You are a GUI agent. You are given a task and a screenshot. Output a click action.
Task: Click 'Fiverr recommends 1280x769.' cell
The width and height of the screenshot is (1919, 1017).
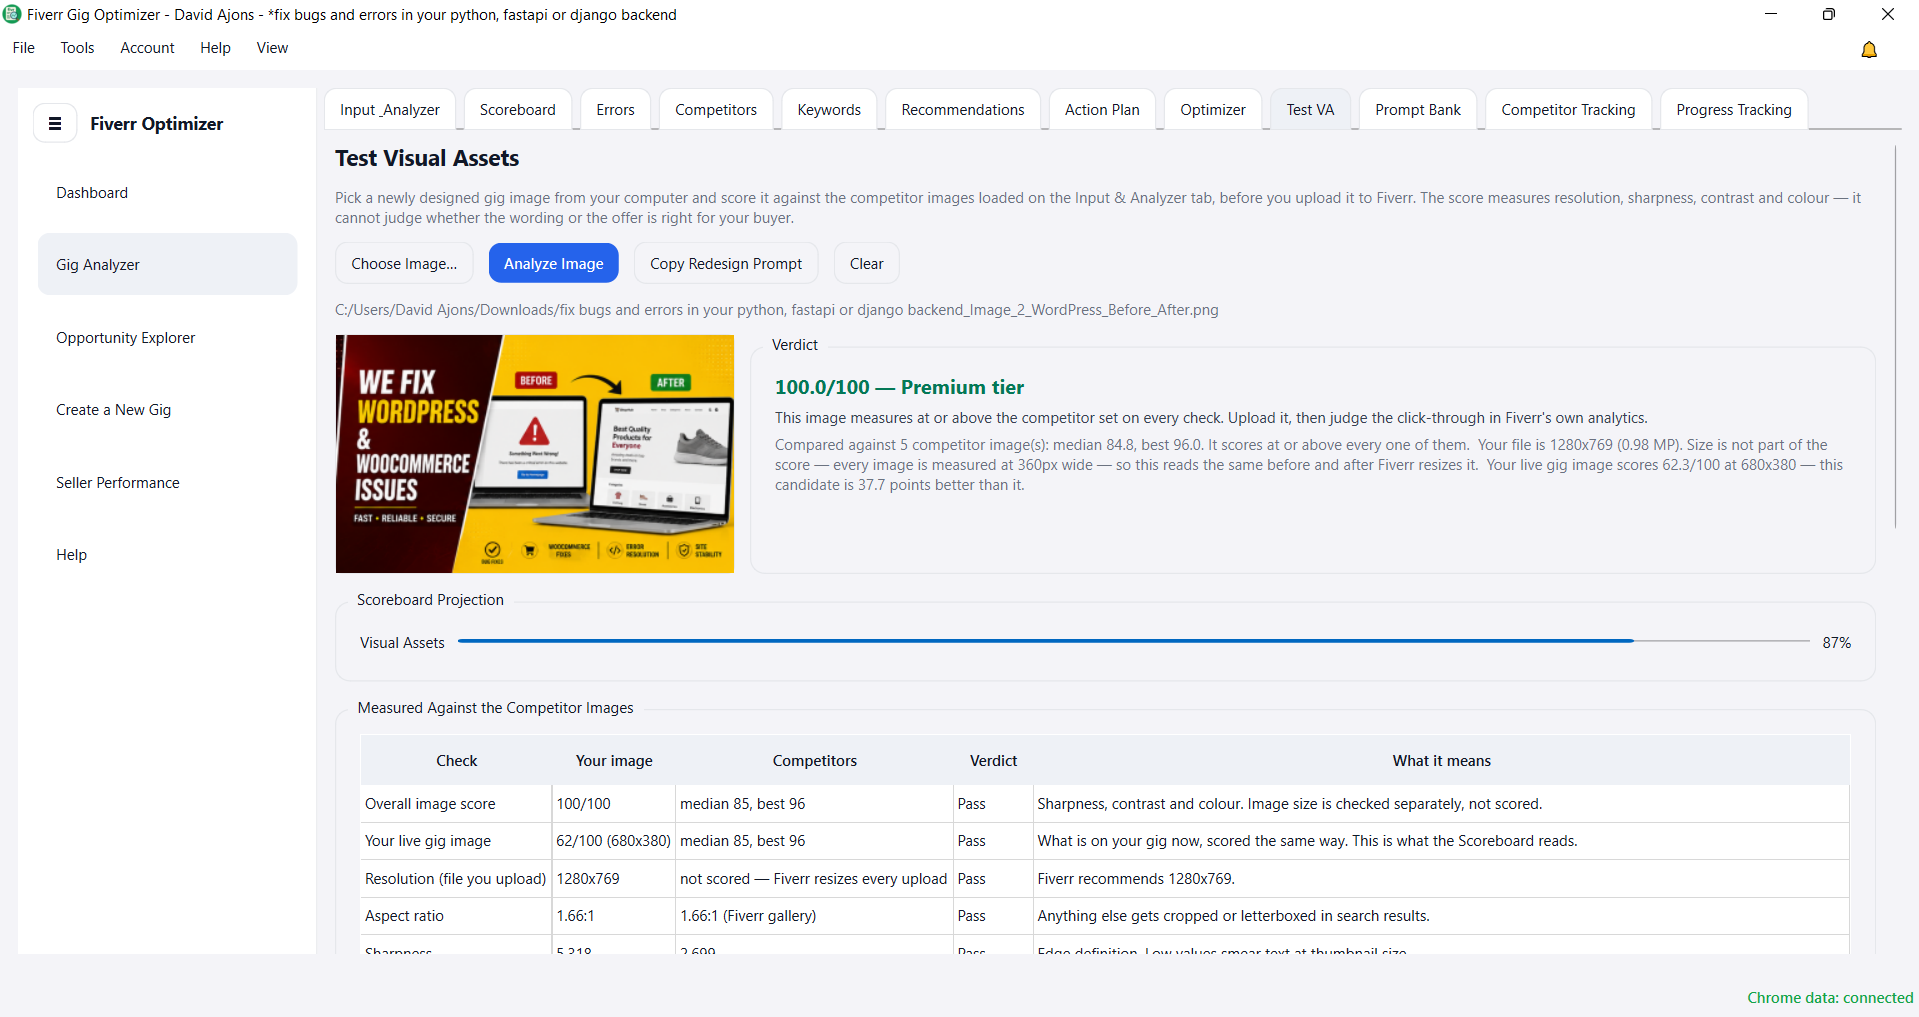pos(1441,879)
